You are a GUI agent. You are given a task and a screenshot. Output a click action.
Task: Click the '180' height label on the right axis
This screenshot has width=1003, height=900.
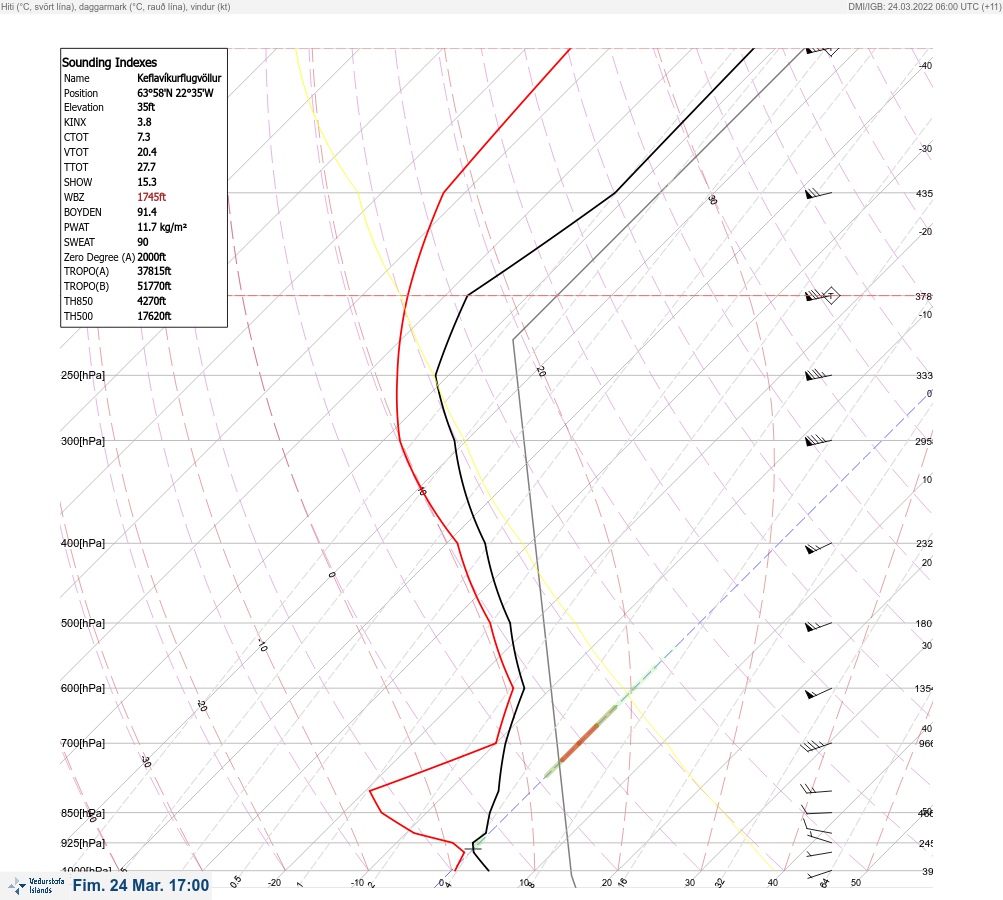click(x=924, y=624)
